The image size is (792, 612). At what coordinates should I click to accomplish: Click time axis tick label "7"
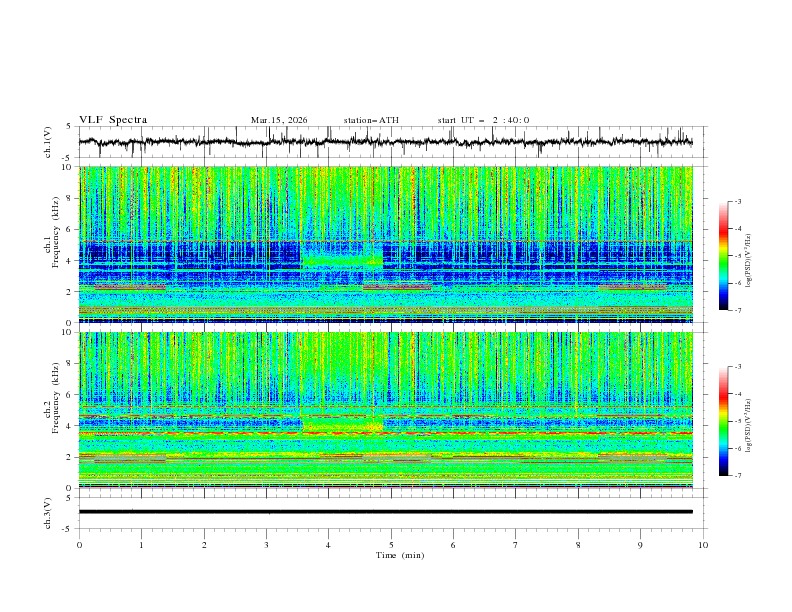click(x=516, y=545)
